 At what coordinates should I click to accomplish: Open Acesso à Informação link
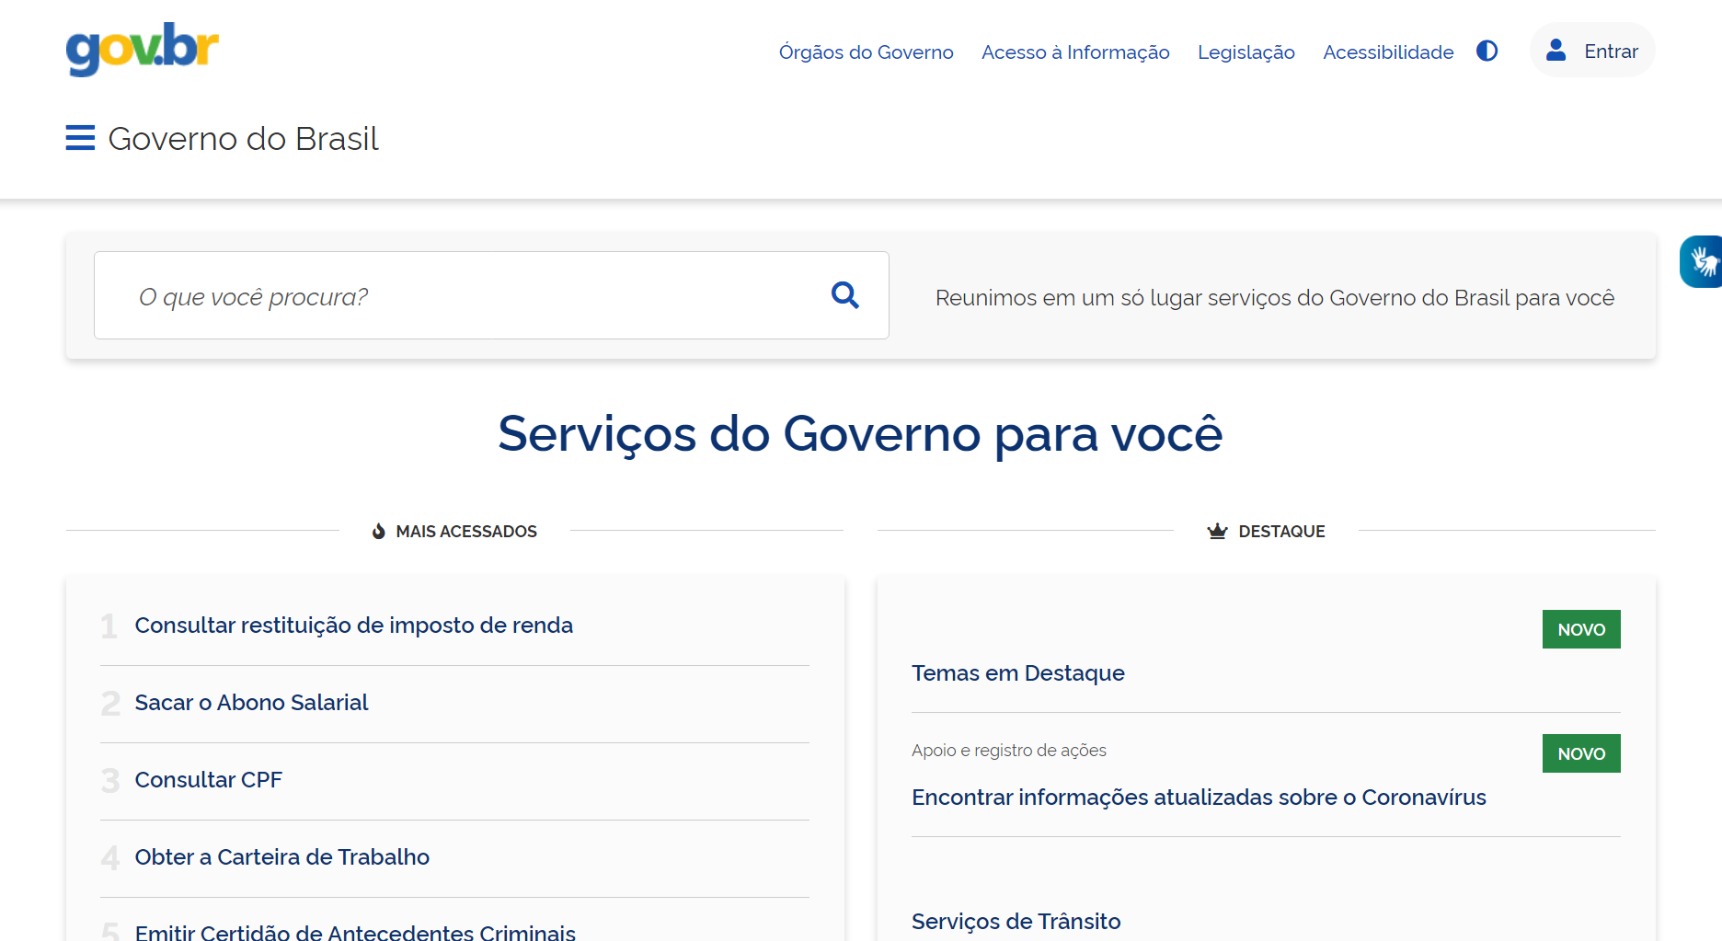[x=1075, y=52]
